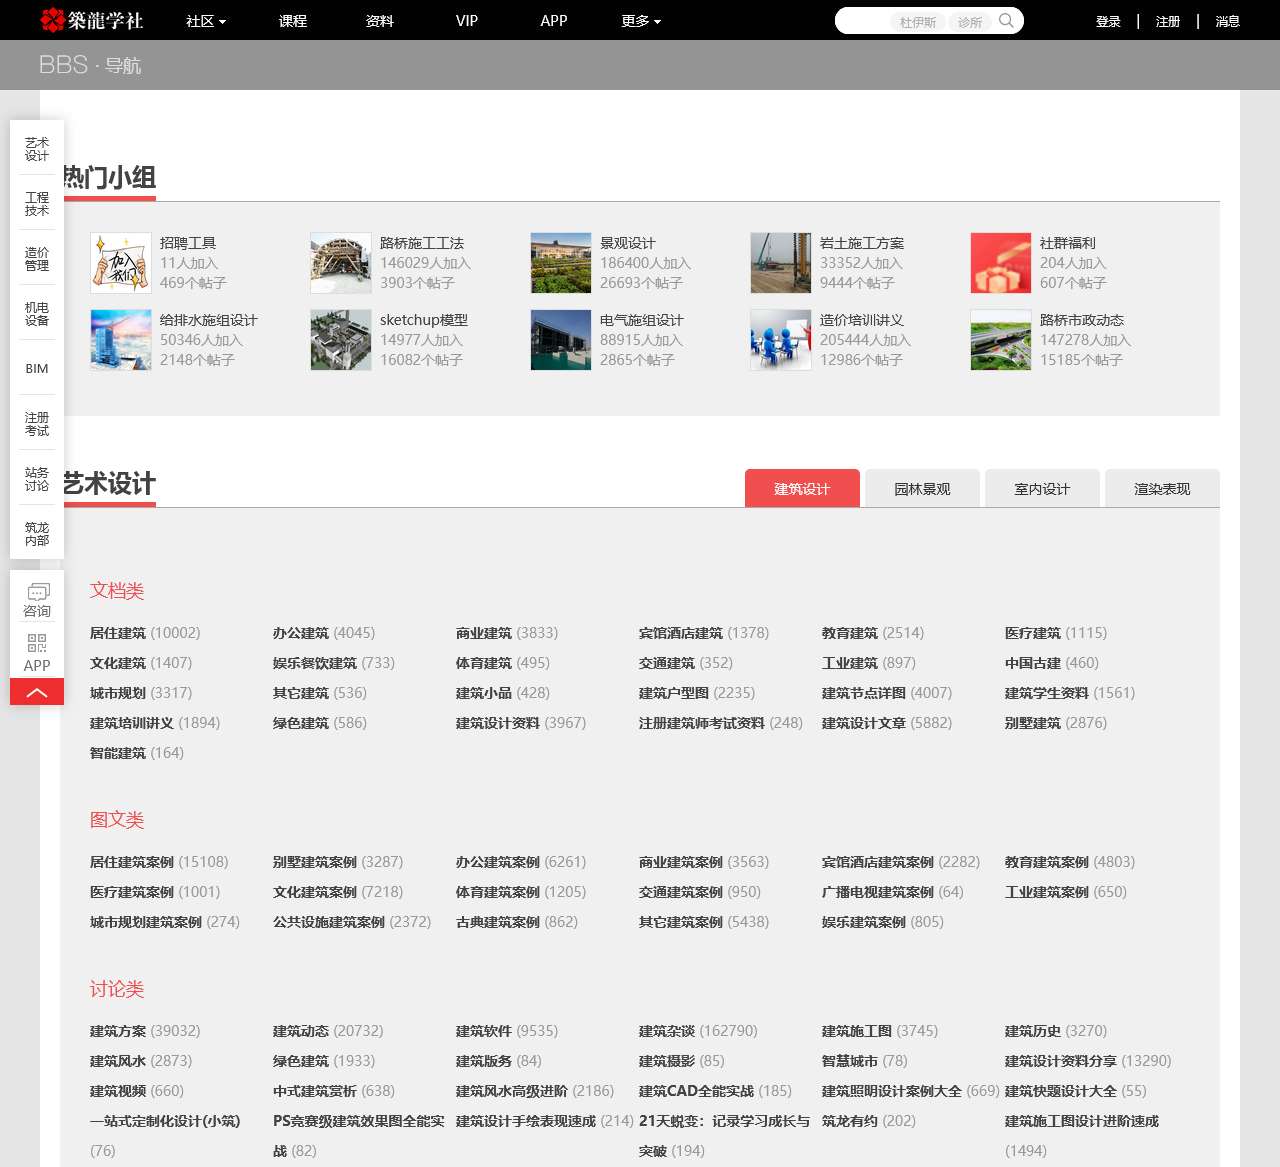
Task: Click the red back-to-top arrow
Action: 37,692
